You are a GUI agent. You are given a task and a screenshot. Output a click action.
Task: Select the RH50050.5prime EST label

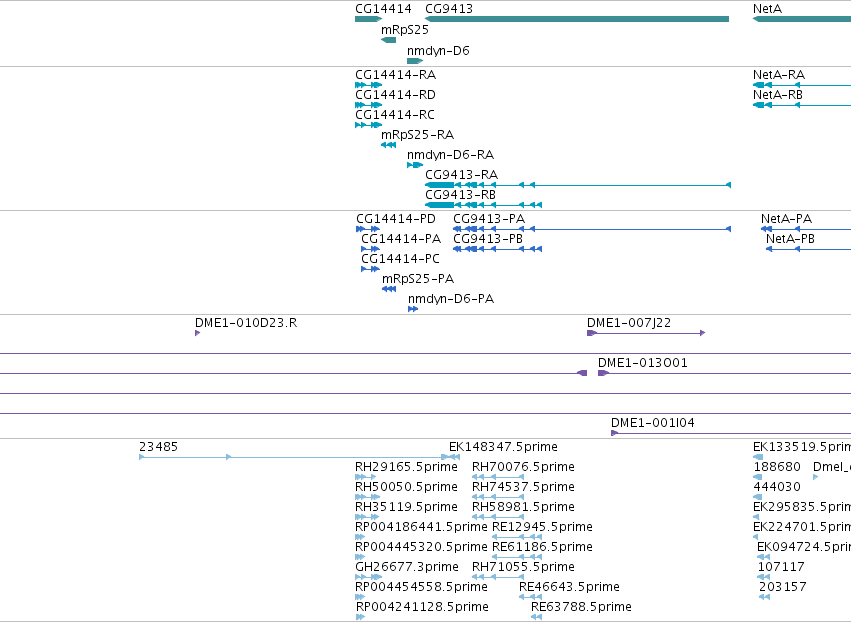406,487
